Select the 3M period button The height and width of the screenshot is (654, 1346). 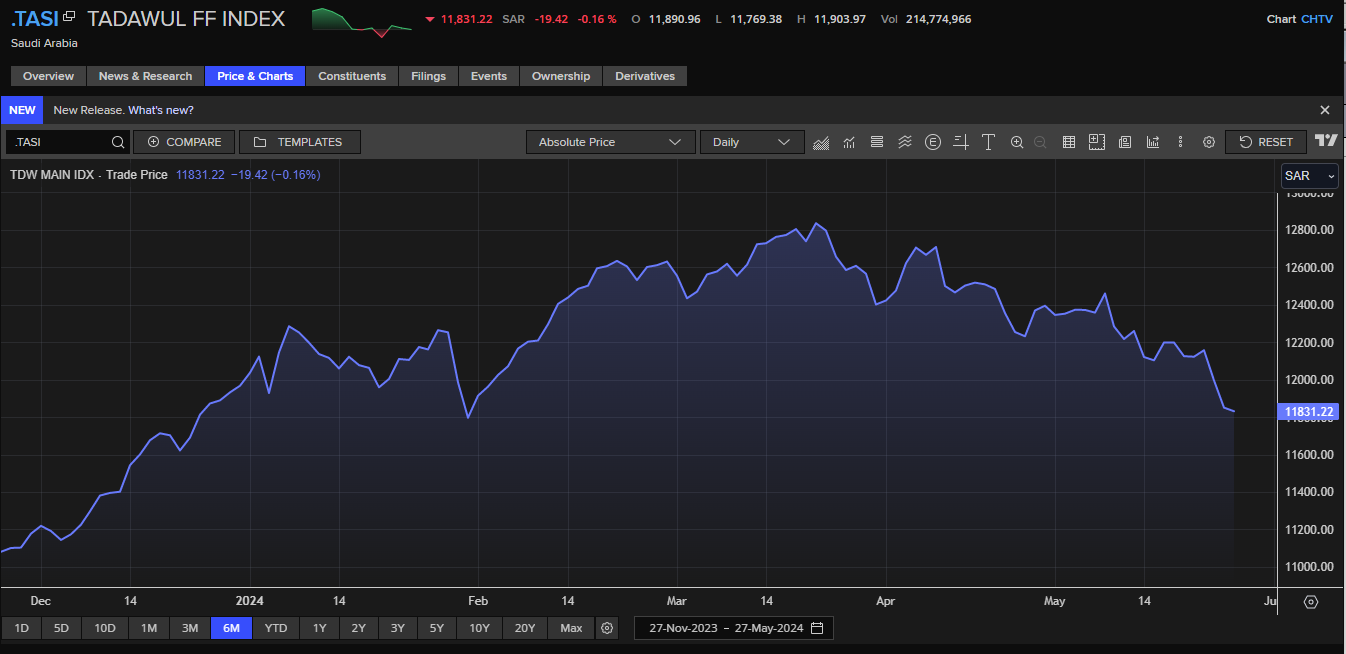coord(190,628)
